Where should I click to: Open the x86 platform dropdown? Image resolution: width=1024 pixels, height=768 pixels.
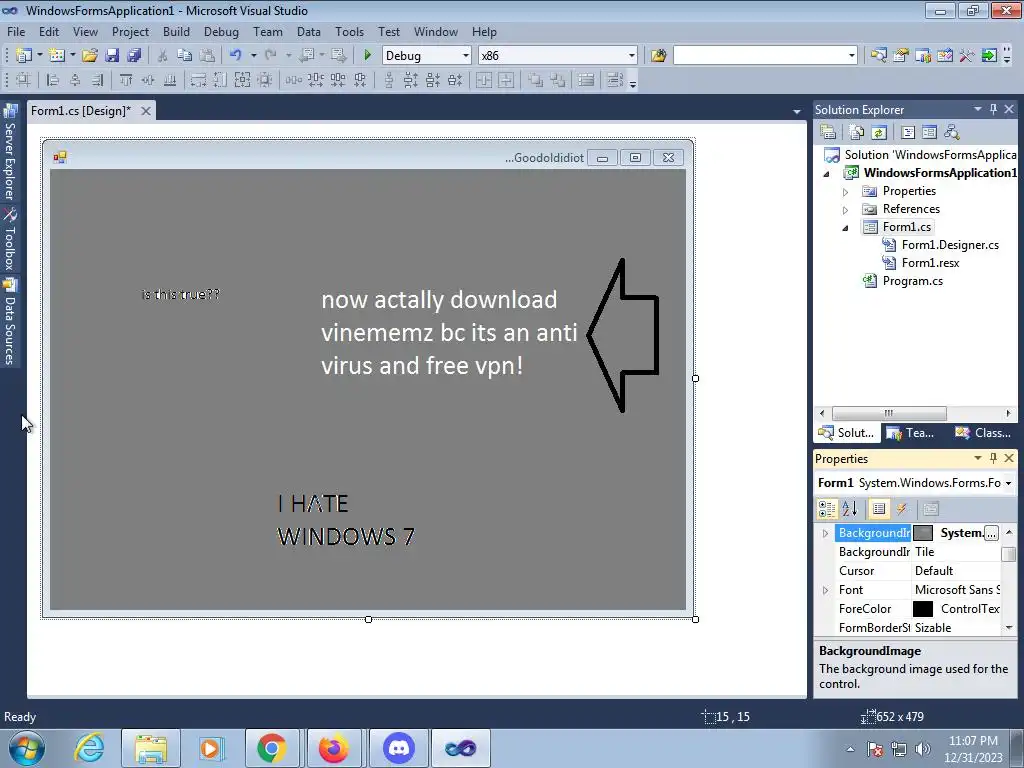pyautogui.click(x=632, y=56)
